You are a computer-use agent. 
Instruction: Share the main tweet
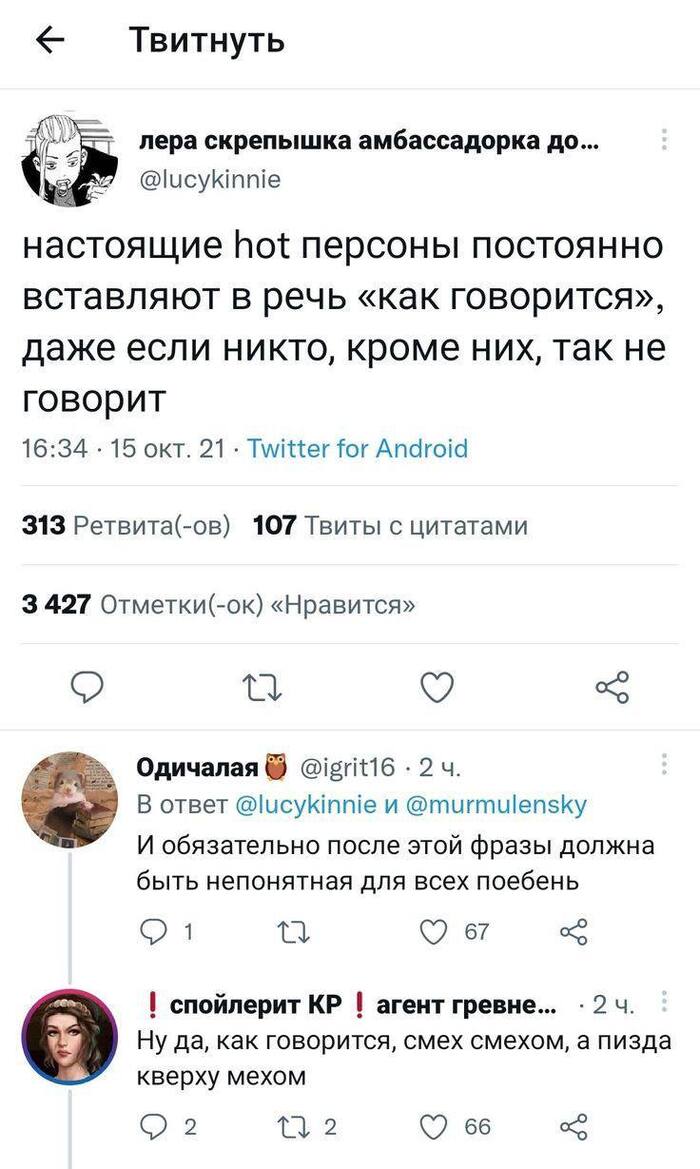tap(611, 686)
